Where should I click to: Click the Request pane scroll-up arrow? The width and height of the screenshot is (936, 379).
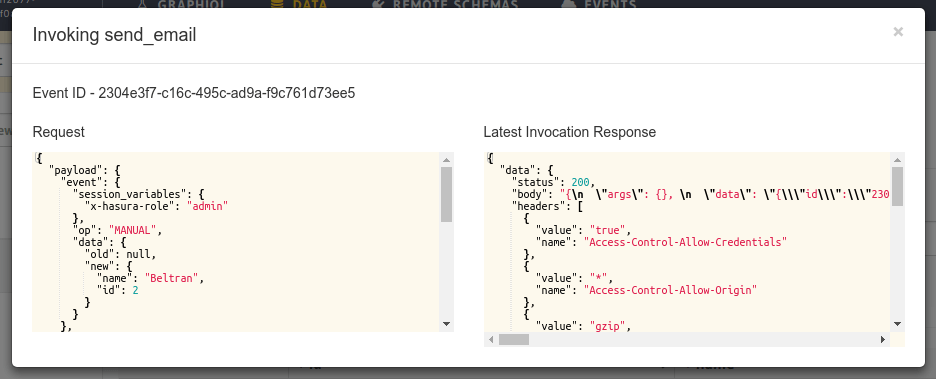point(447,159)
